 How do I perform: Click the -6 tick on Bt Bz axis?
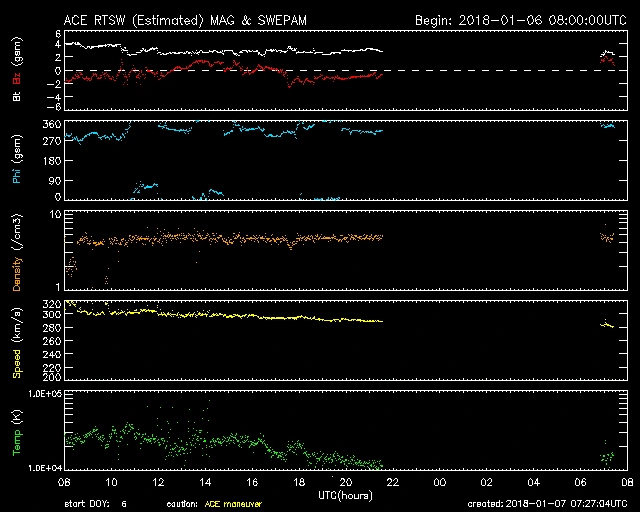click(54, 107)
